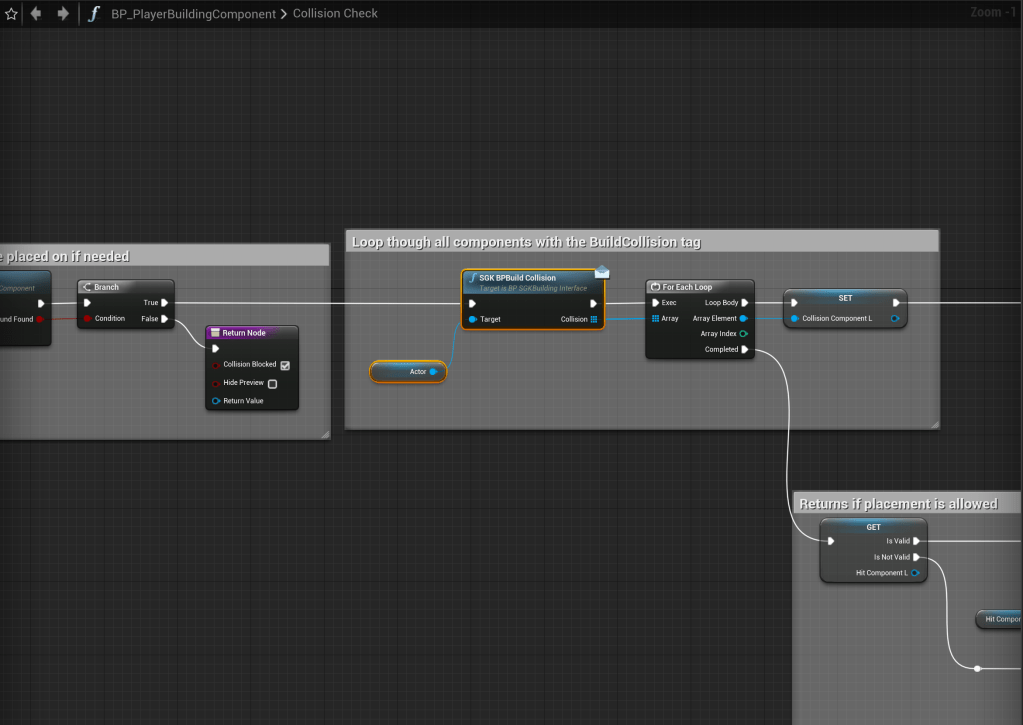
Task: Click the interface message envelope icon on SGK node
Action: 601,272
